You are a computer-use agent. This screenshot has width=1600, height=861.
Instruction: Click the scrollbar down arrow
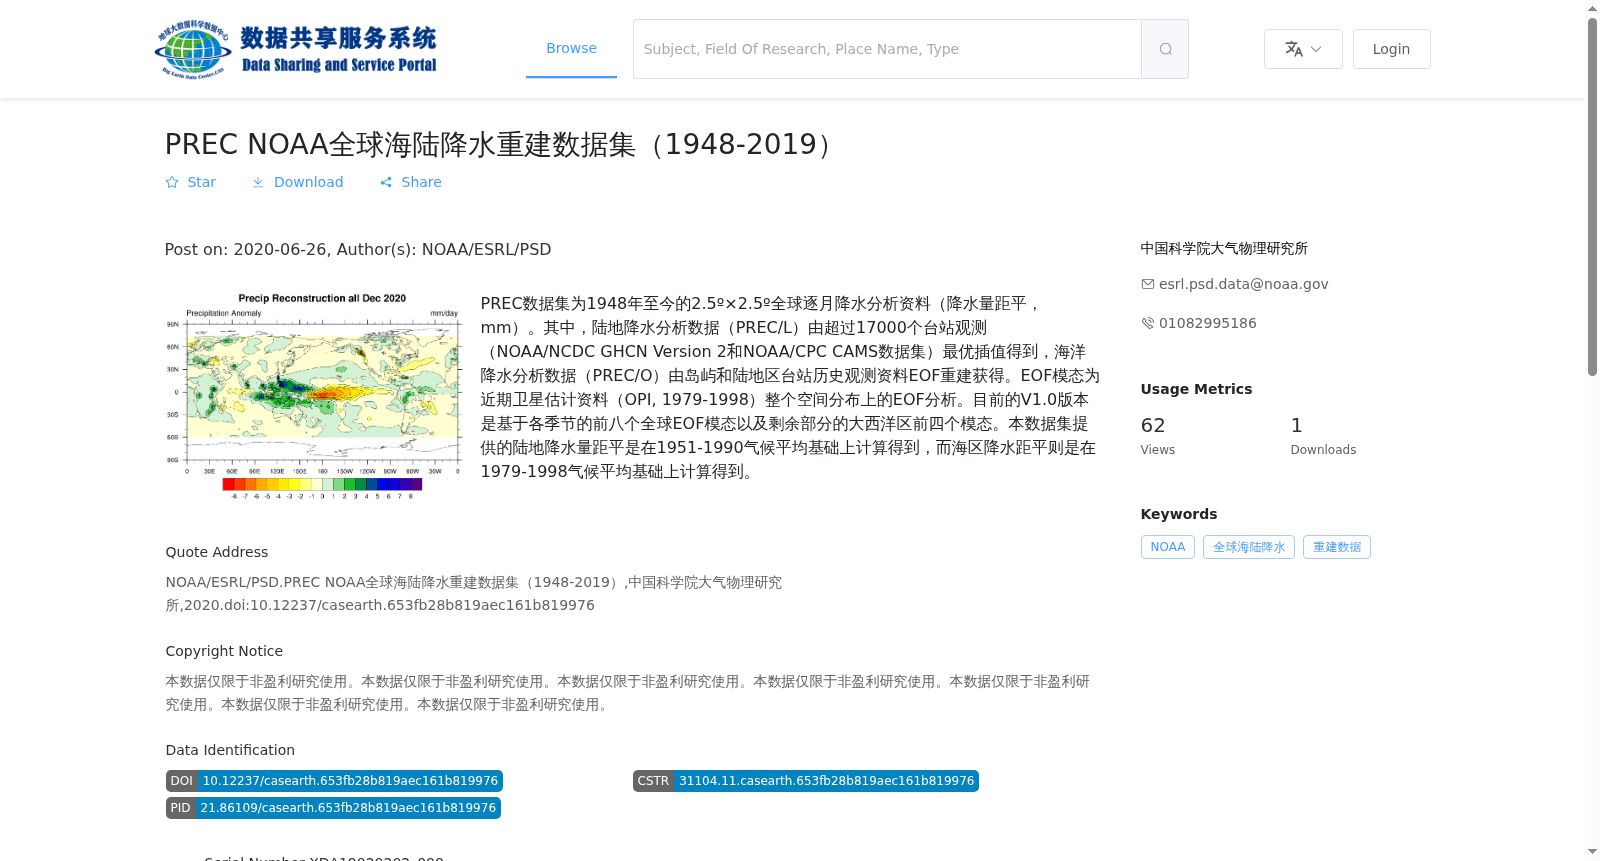1592,853
